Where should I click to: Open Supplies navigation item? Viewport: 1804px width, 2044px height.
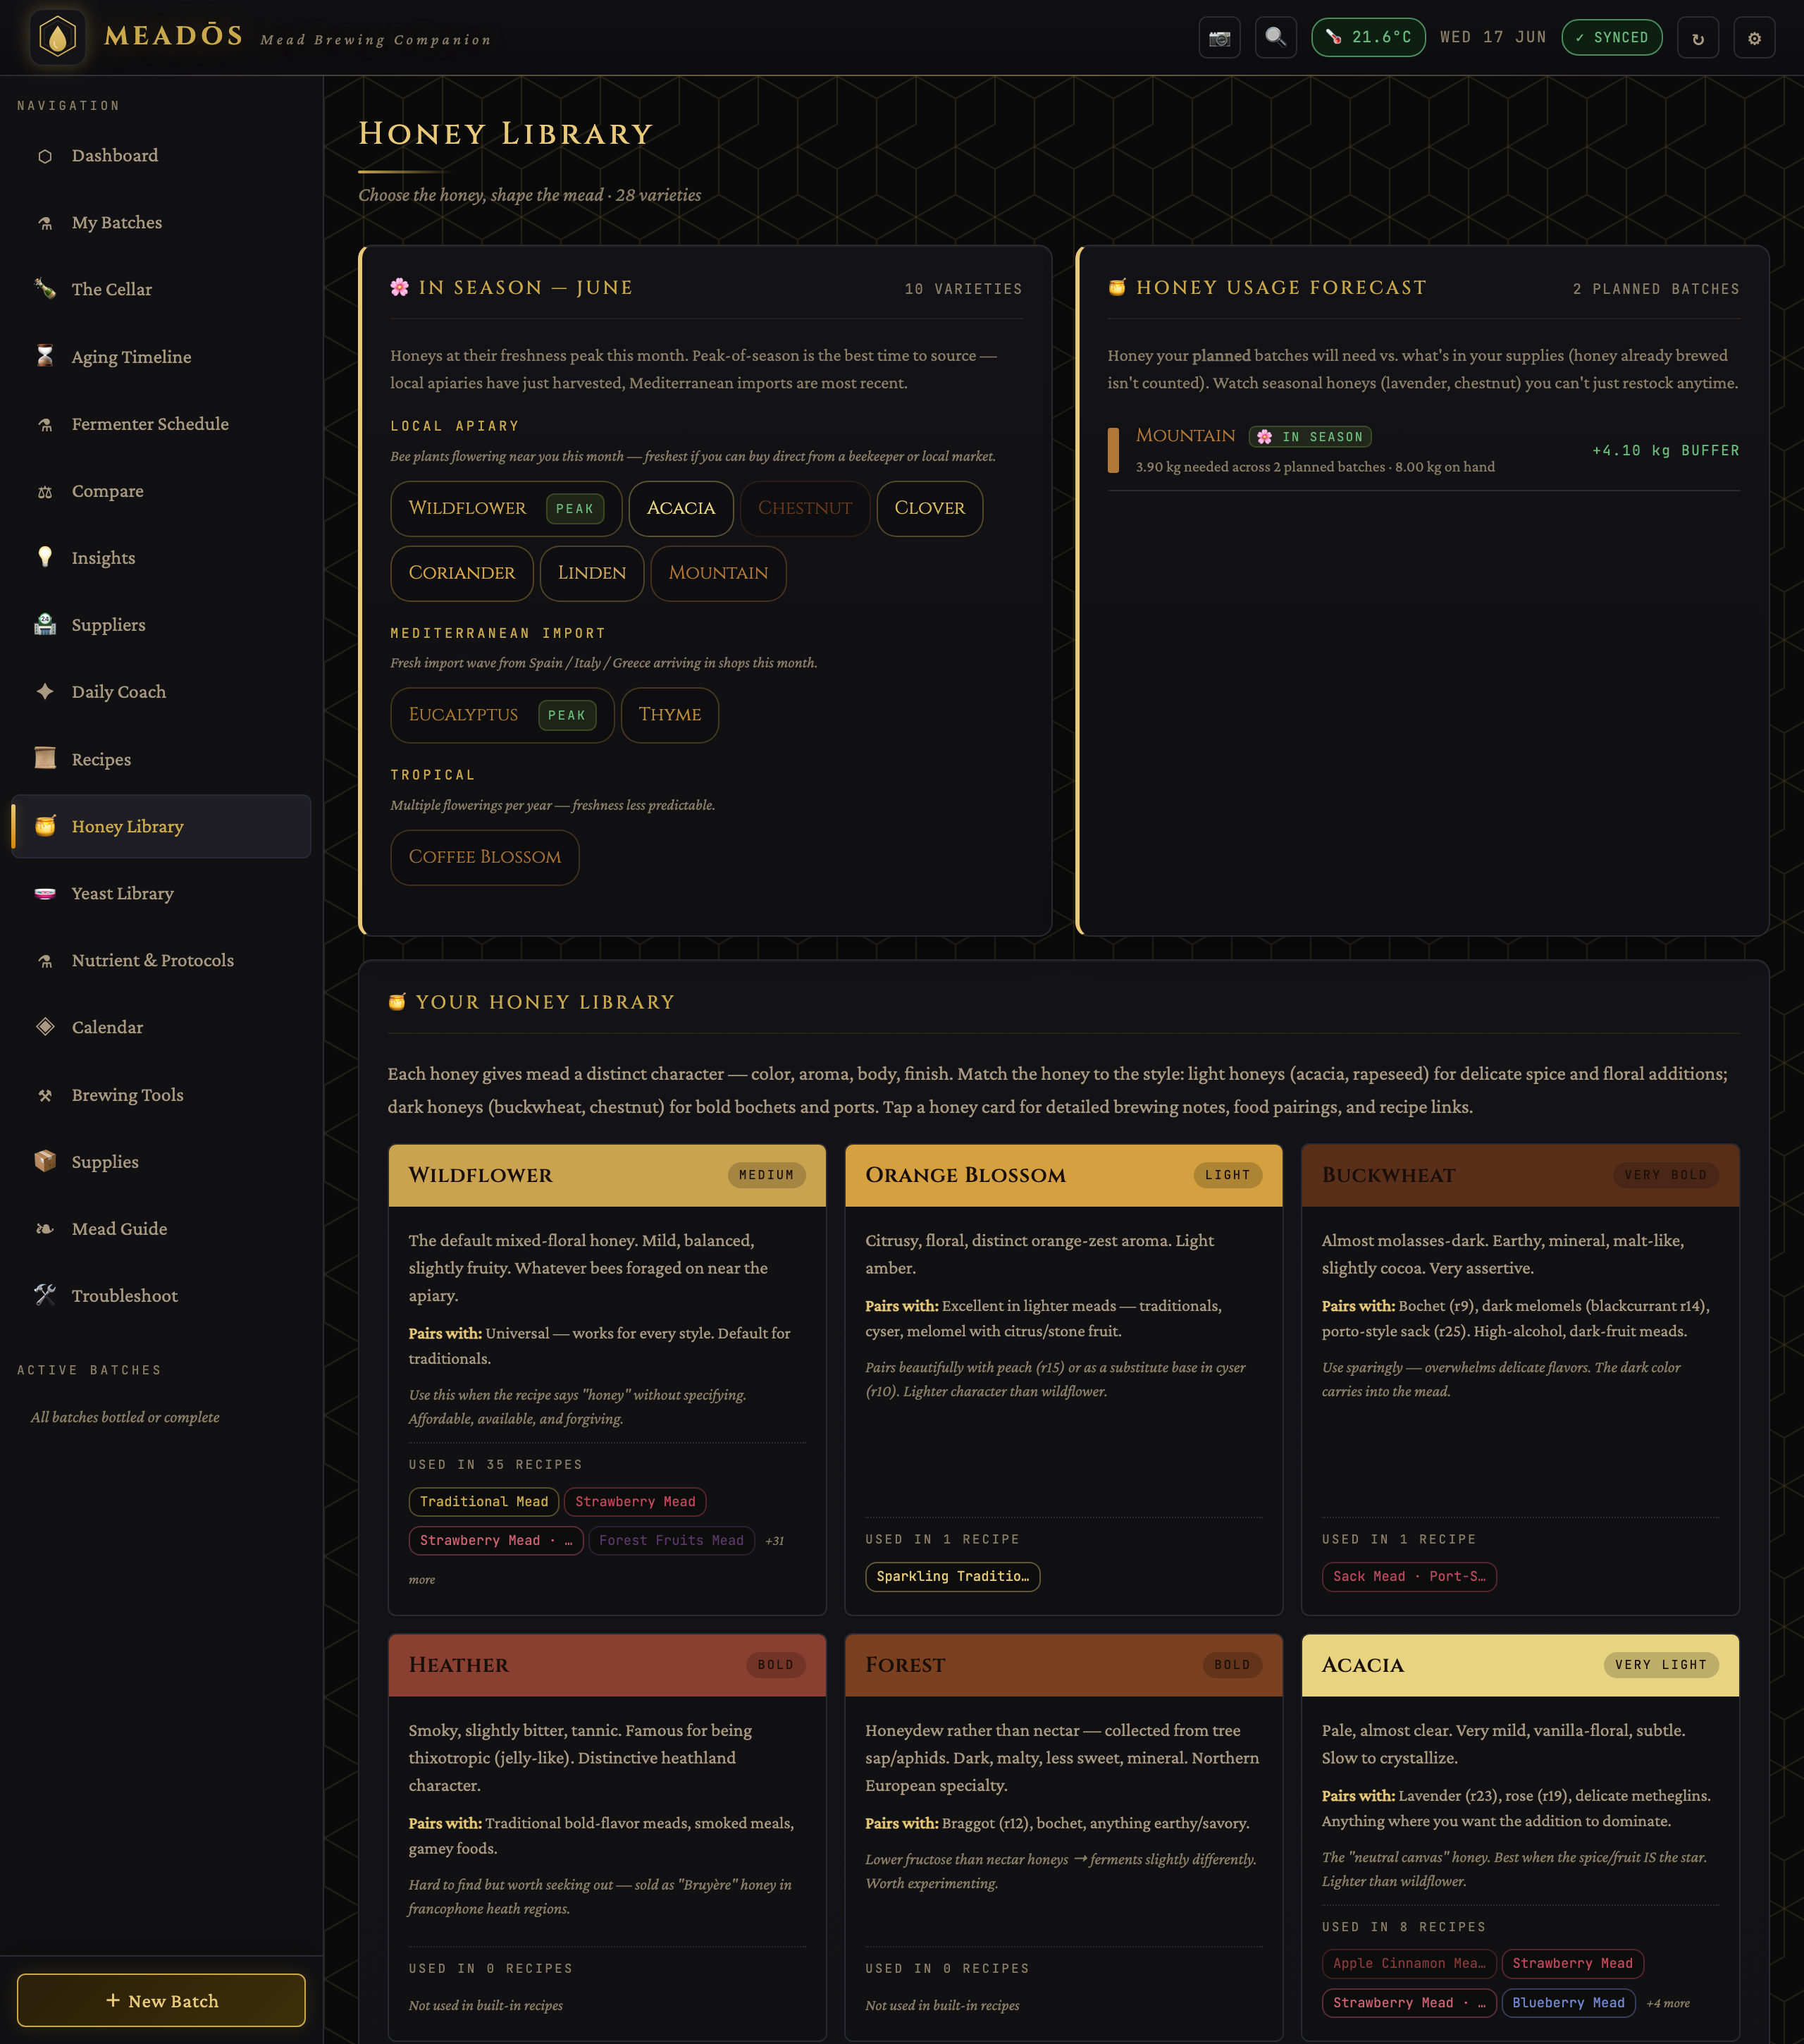tap(161, 1161)
